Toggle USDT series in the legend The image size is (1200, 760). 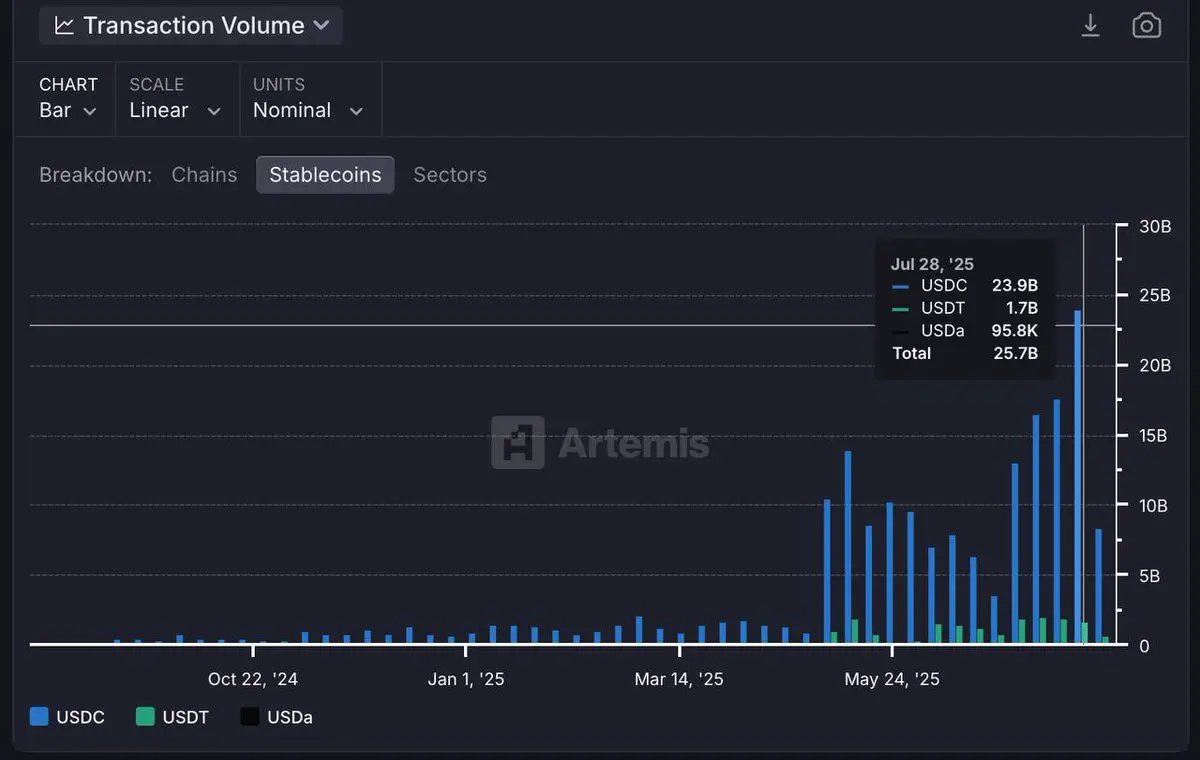[172, 717]
